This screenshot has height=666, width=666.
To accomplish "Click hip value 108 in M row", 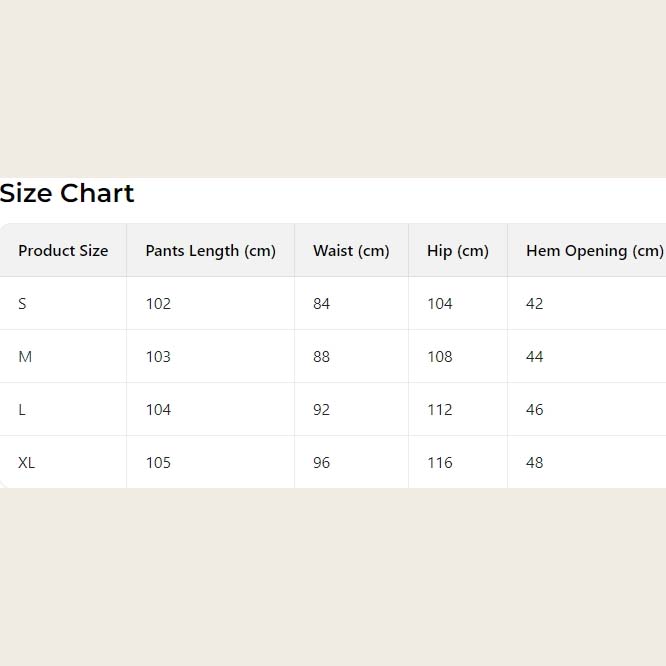I will [440, 357].
